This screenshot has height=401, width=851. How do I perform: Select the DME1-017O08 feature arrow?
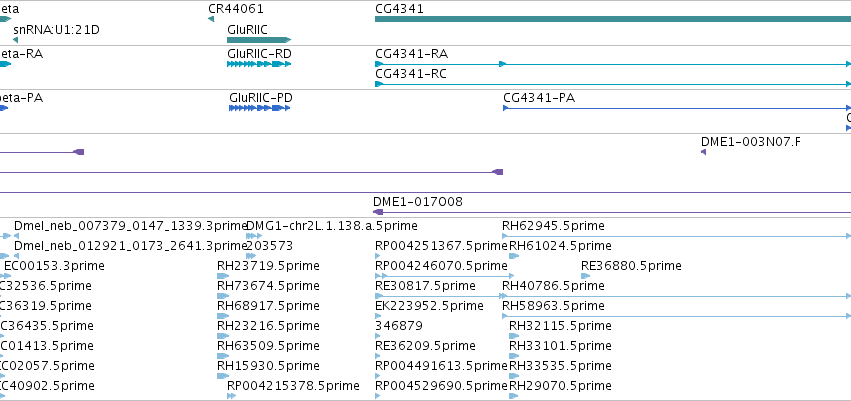coord(612,212)
